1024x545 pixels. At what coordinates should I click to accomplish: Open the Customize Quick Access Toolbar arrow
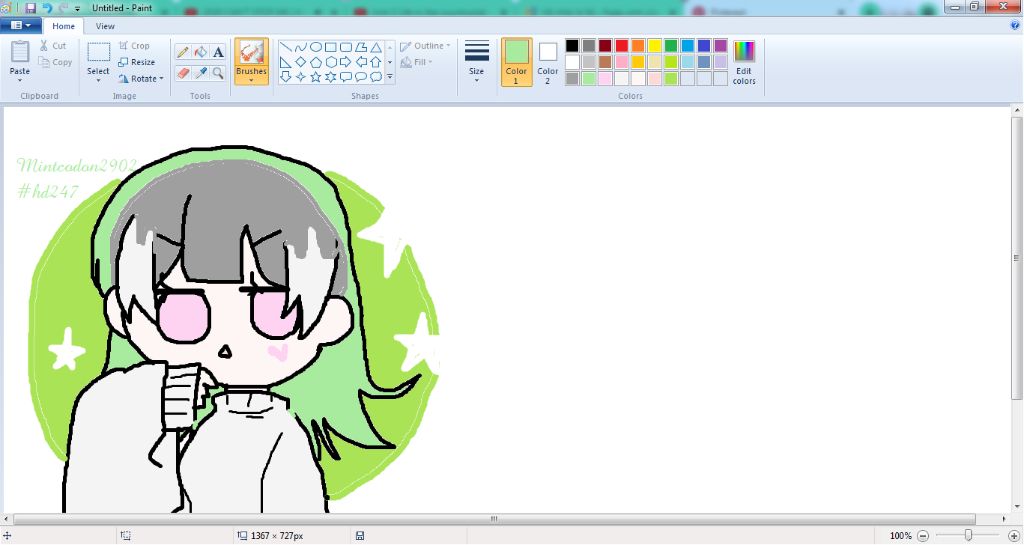(78, 8)
